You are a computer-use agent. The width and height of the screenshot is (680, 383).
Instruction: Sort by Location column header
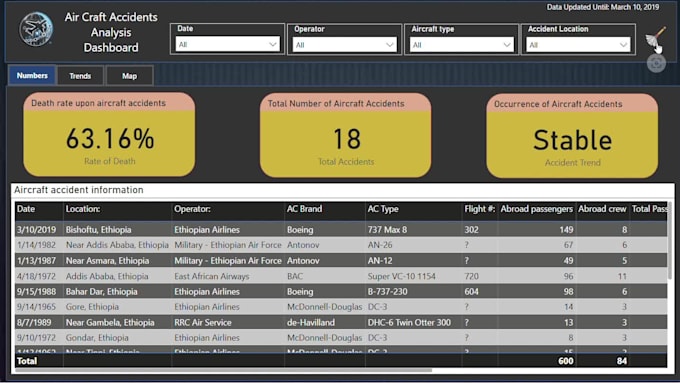83,209
